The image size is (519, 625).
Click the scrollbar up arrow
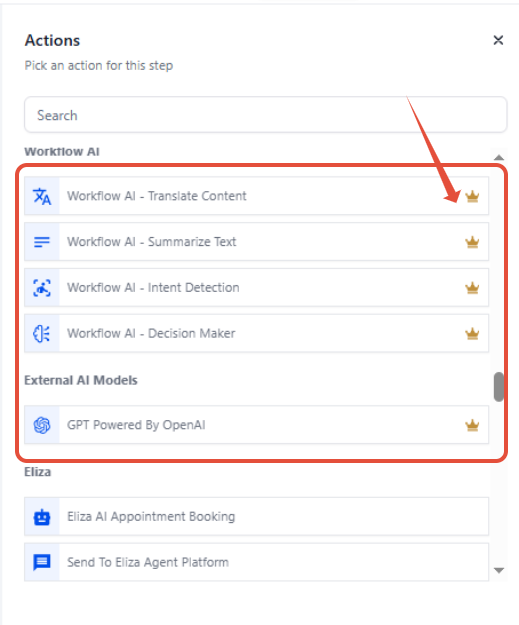[x=499, y=157]
